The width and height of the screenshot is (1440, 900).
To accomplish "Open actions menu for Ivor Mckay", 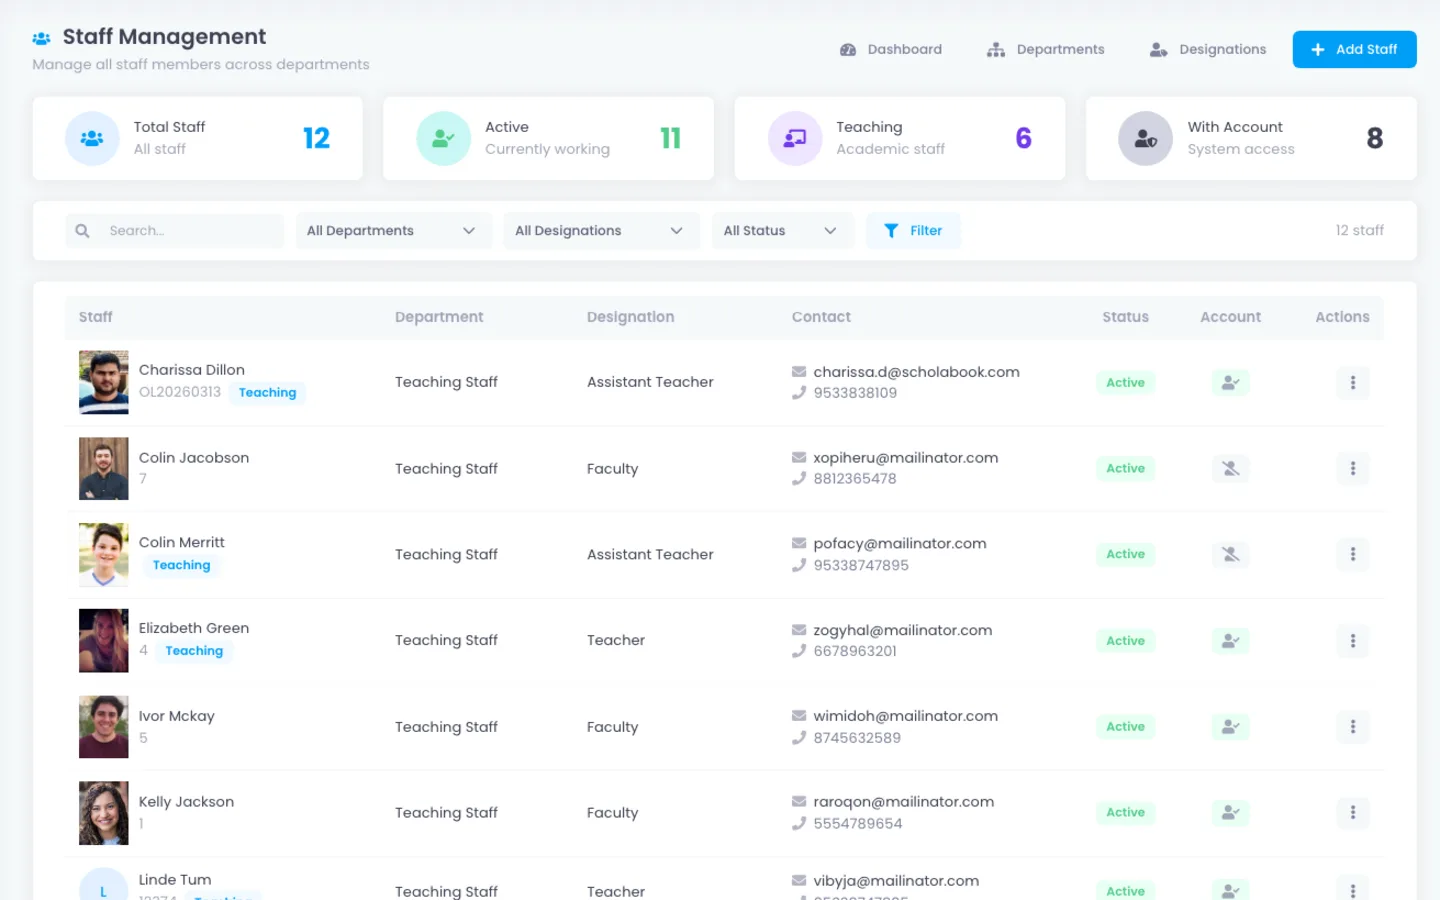I will (1353, 727).
